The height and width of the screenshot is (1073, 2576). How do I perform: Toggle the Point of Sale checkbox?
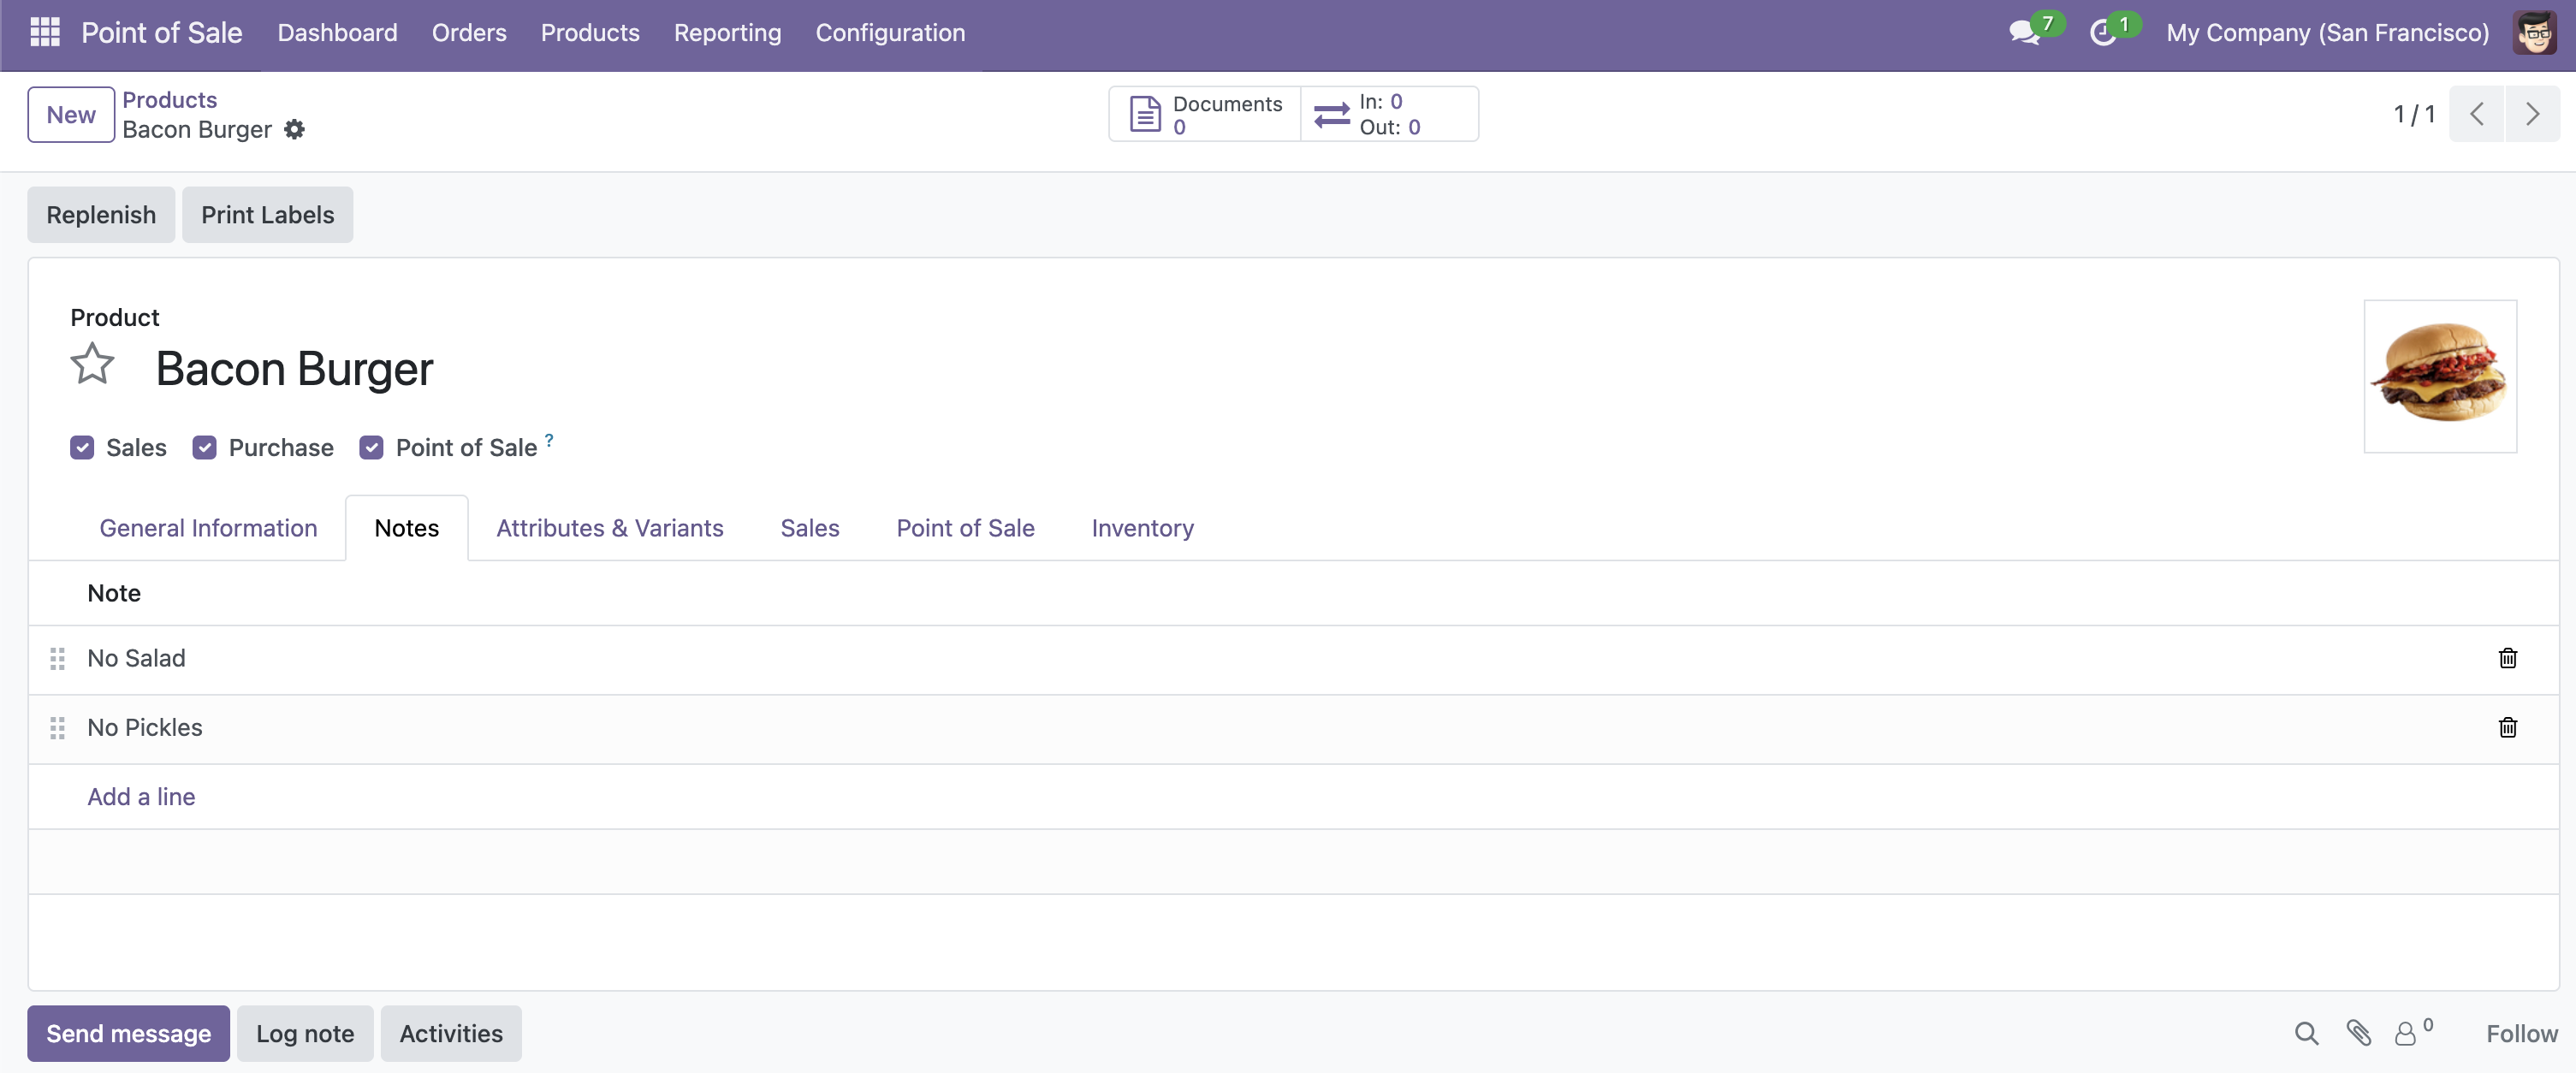[x=372, y=447]
